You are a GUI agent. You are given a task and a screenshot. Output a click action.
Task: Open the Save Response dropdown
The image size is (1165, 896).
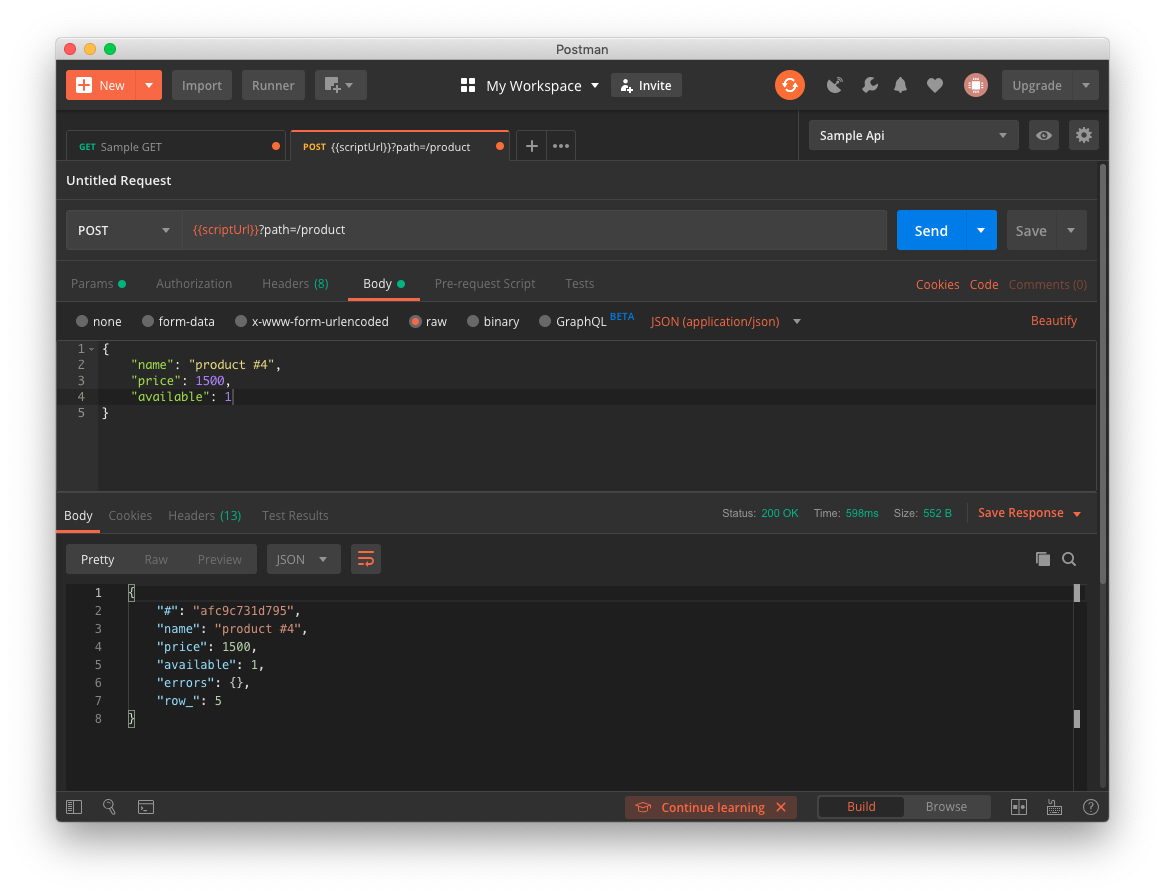(1029, 513)
